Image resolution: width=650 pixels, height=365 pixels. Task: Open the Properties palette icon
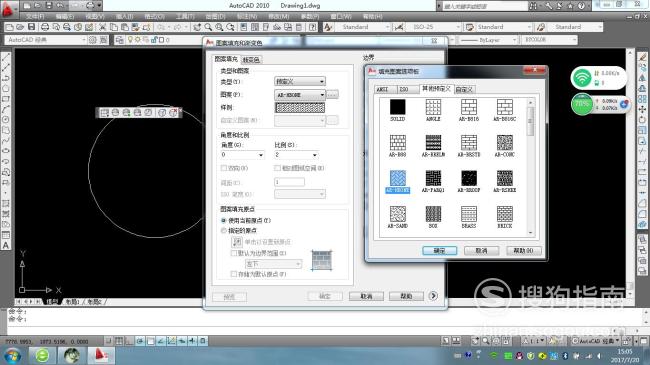pos(244,27)
